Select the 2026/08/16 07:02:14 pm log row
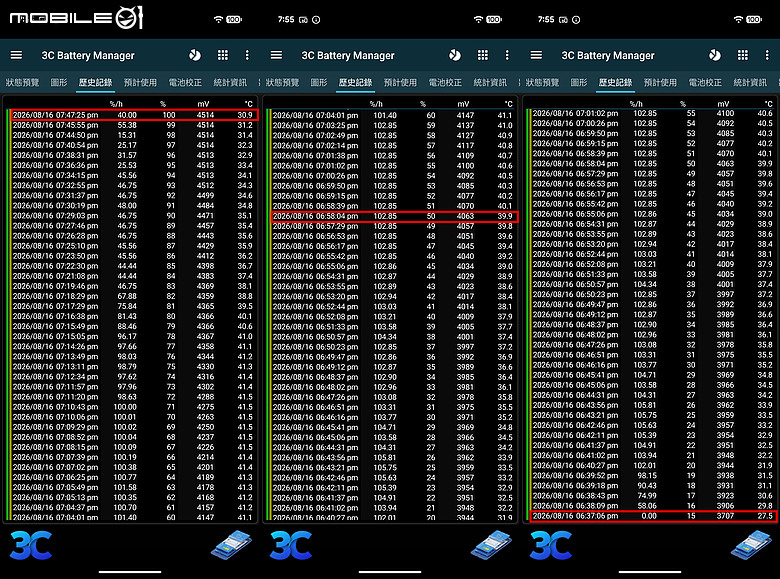The width and height of the screenshot is (780, 579). pos(393,146)
